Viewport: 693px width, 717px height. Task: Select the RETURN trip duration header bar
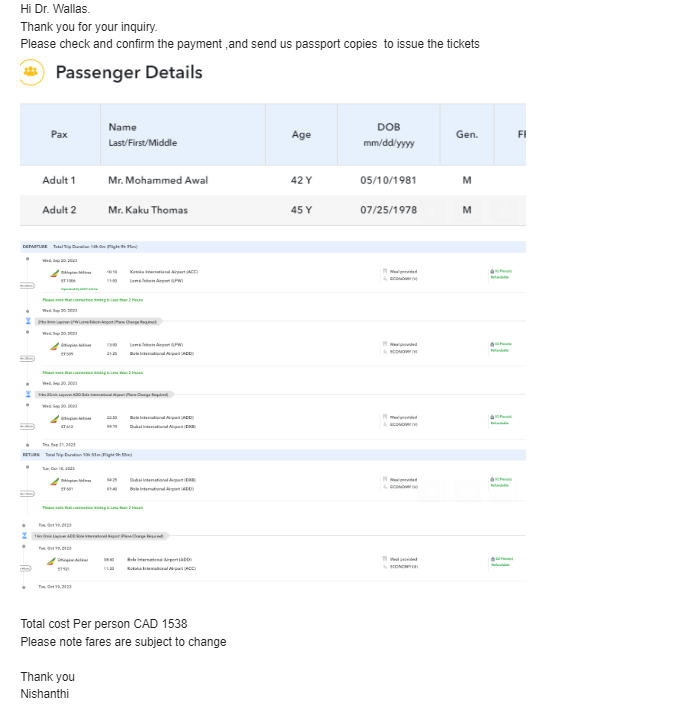(272, 454)
